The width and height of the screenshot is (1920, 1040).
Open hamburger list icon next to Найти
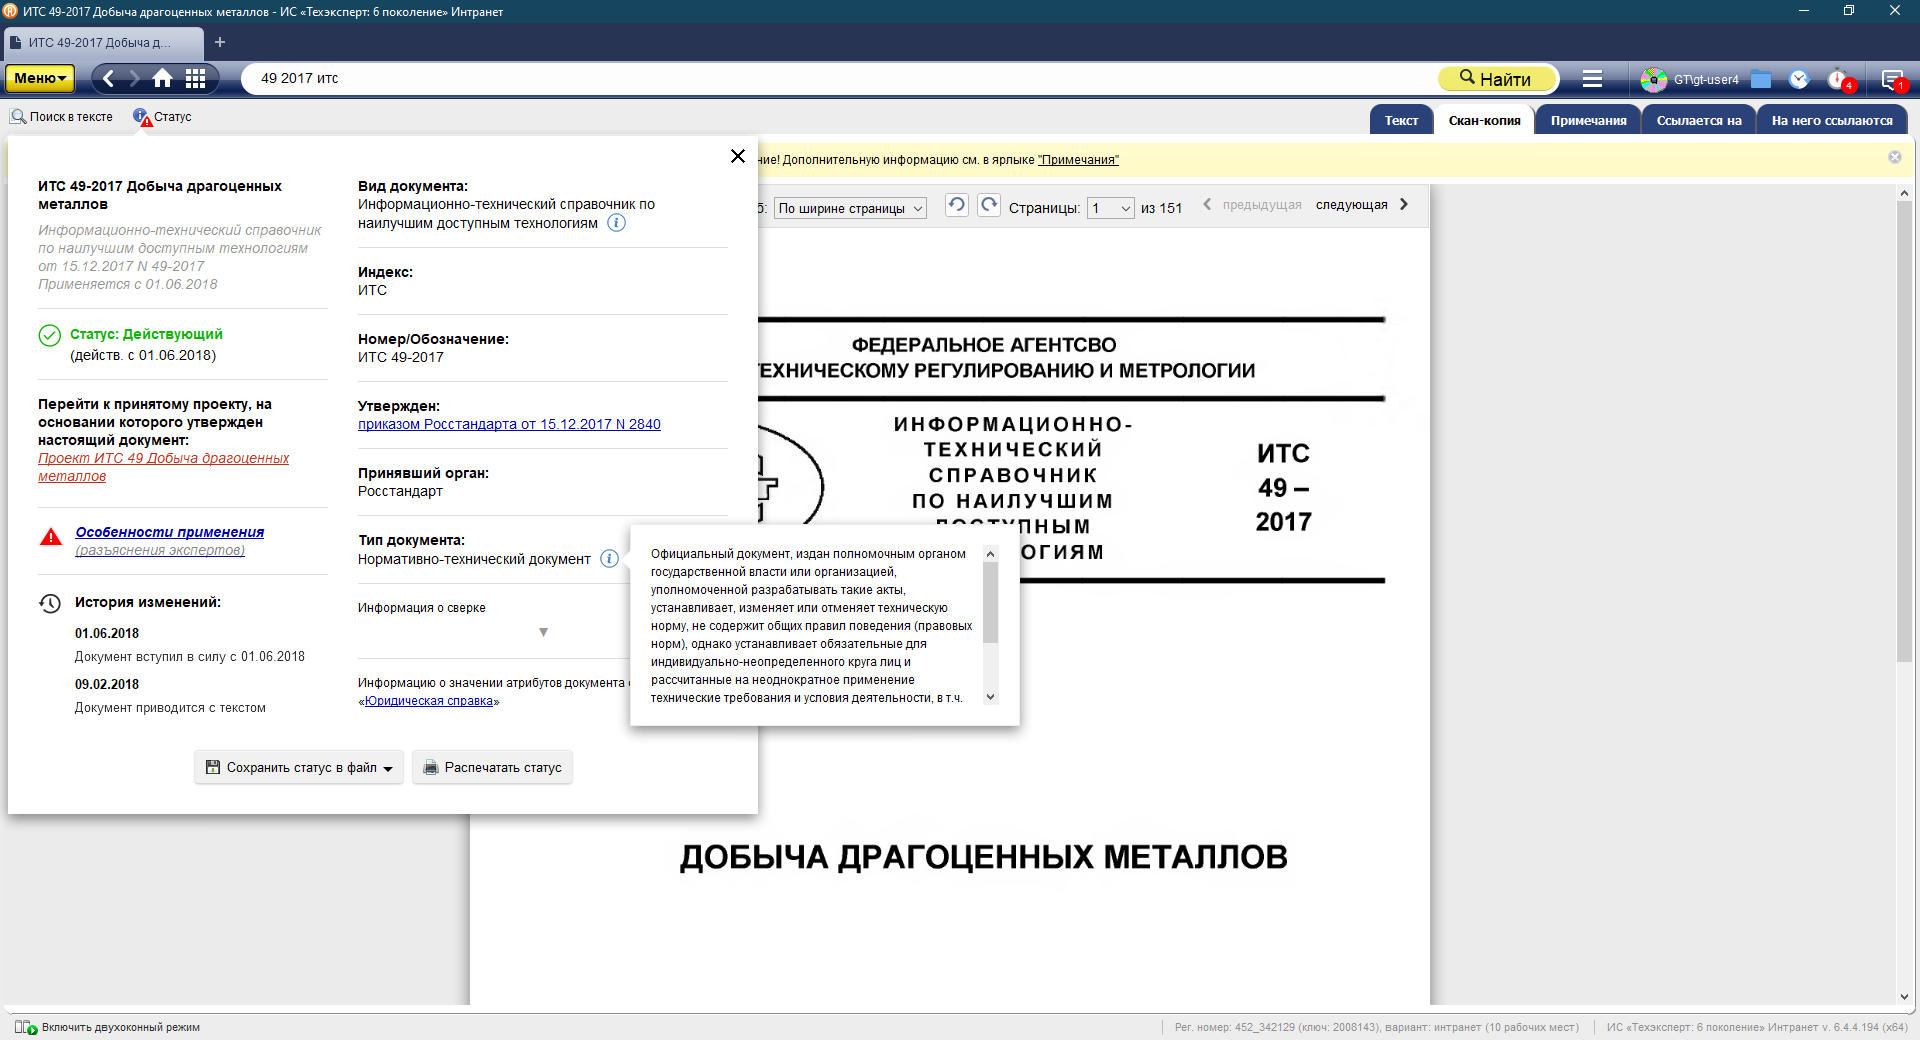1592,78
